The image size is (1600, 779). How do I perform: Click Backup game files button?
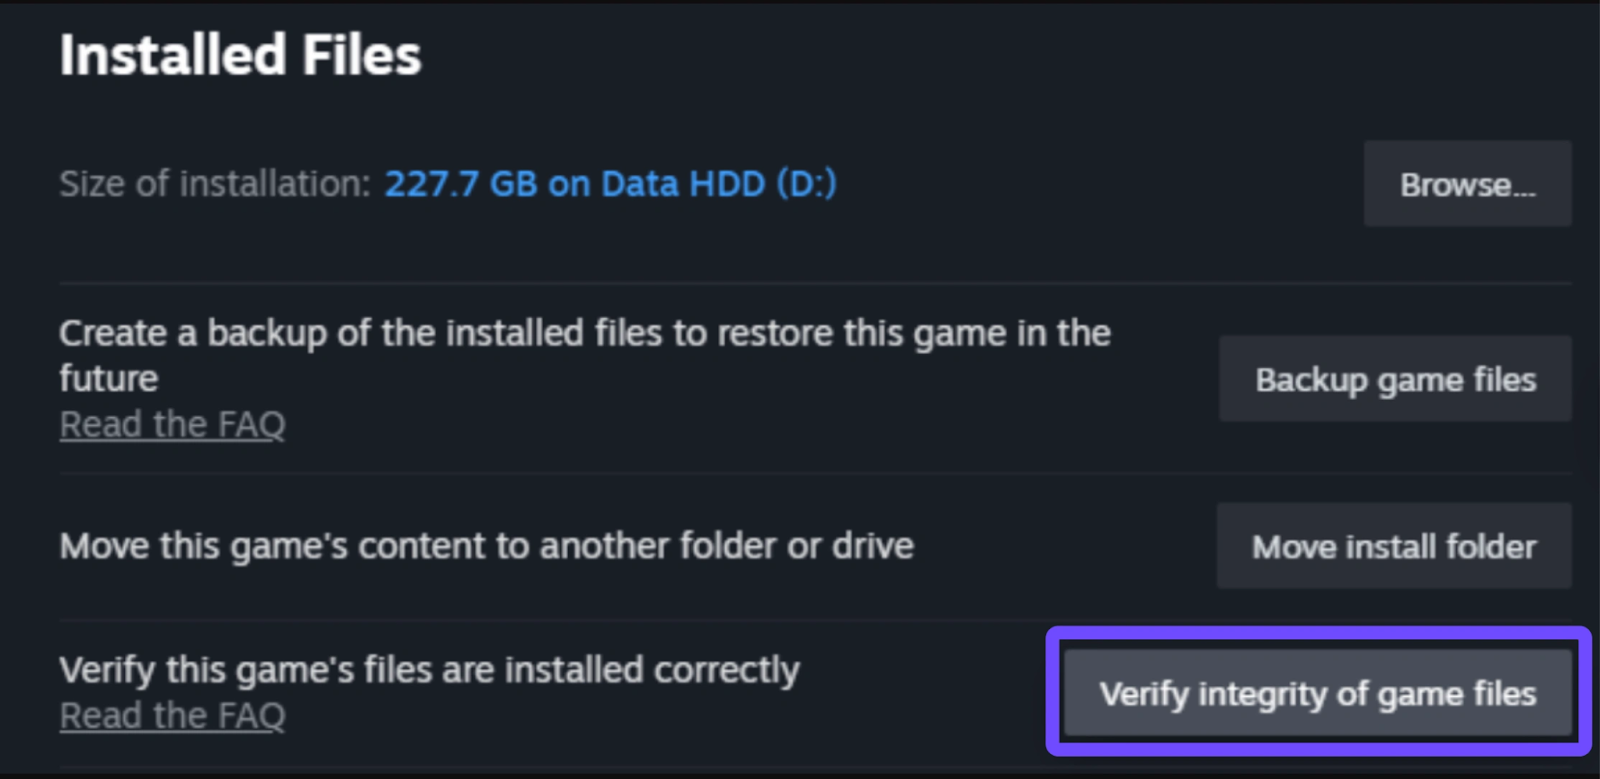point(1395,379)
